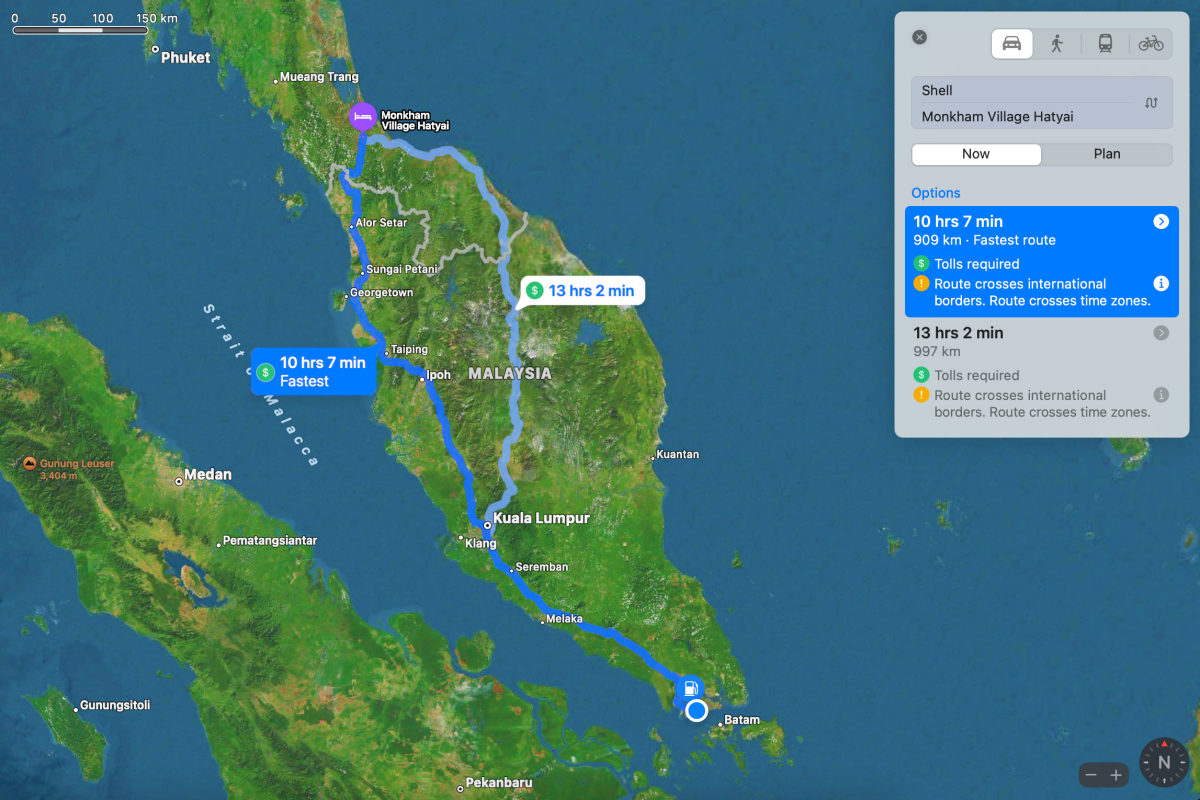1200x800 pixels.
Task: Click the 10 hrs 7 min Fastest callout
Action: click(x=313, y=372)
